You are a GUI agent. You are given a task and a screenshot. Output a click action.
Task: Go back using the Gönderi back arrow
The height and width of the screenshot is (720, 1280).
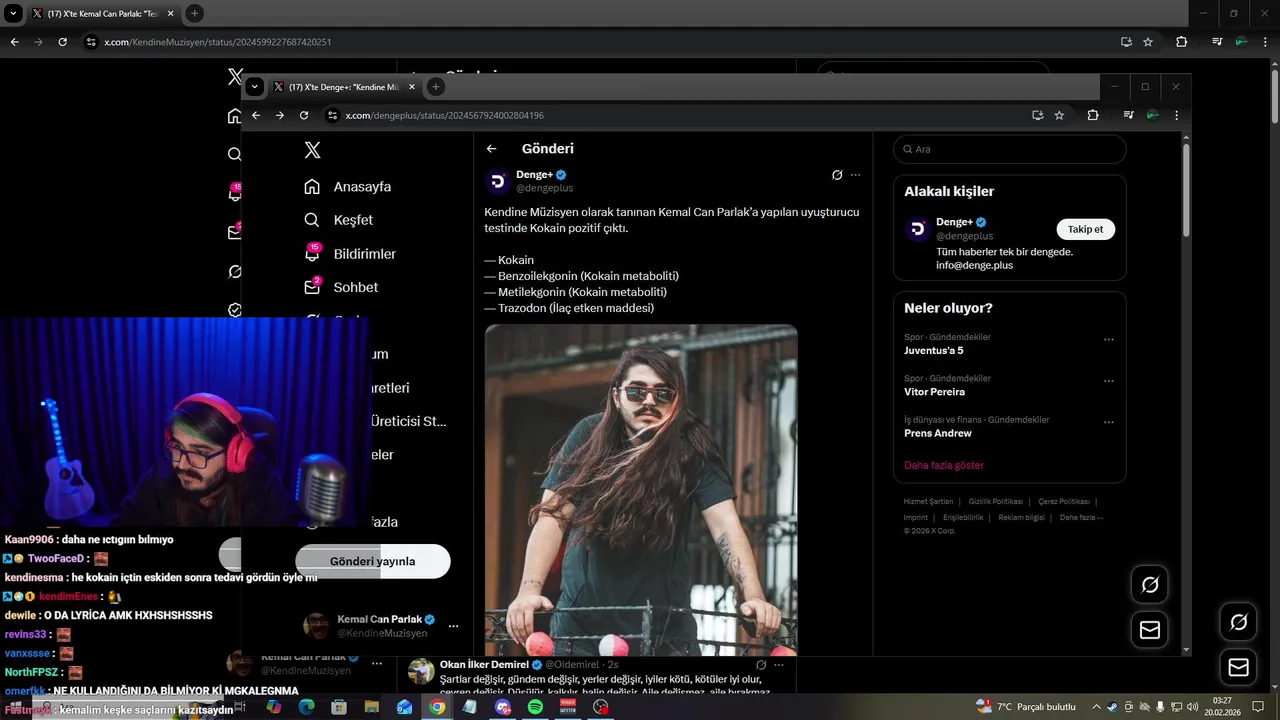click(x=491, y=149)
